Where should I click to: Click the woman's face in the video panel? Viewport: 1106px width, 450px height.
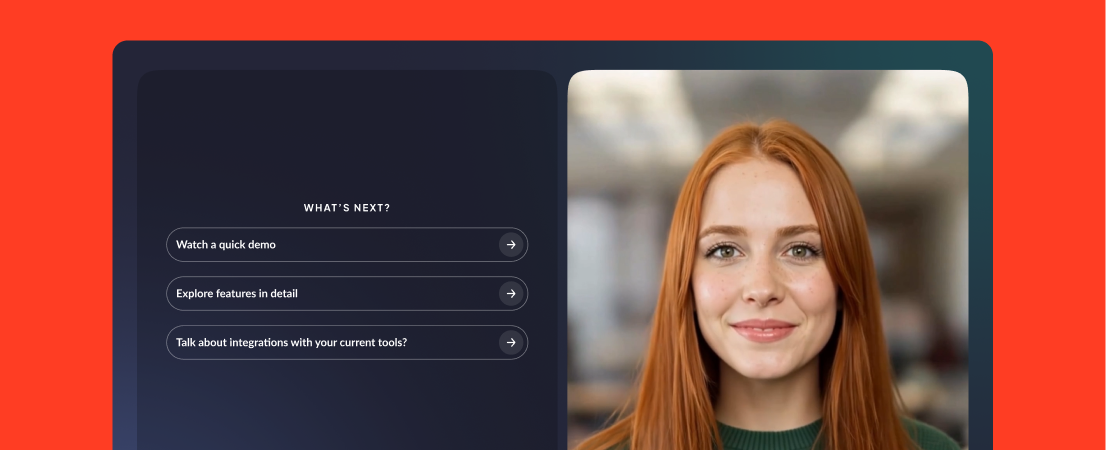click(x=763, y=275)
